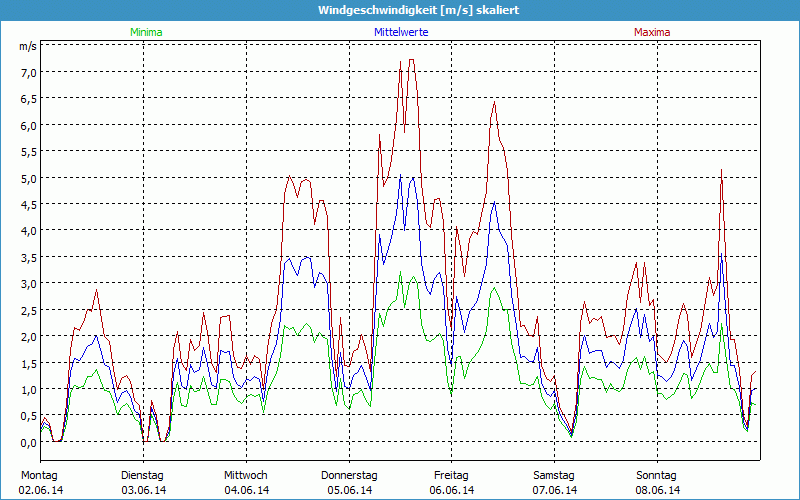
Task: Click the date 05.06.14
Action: (349, 490)
